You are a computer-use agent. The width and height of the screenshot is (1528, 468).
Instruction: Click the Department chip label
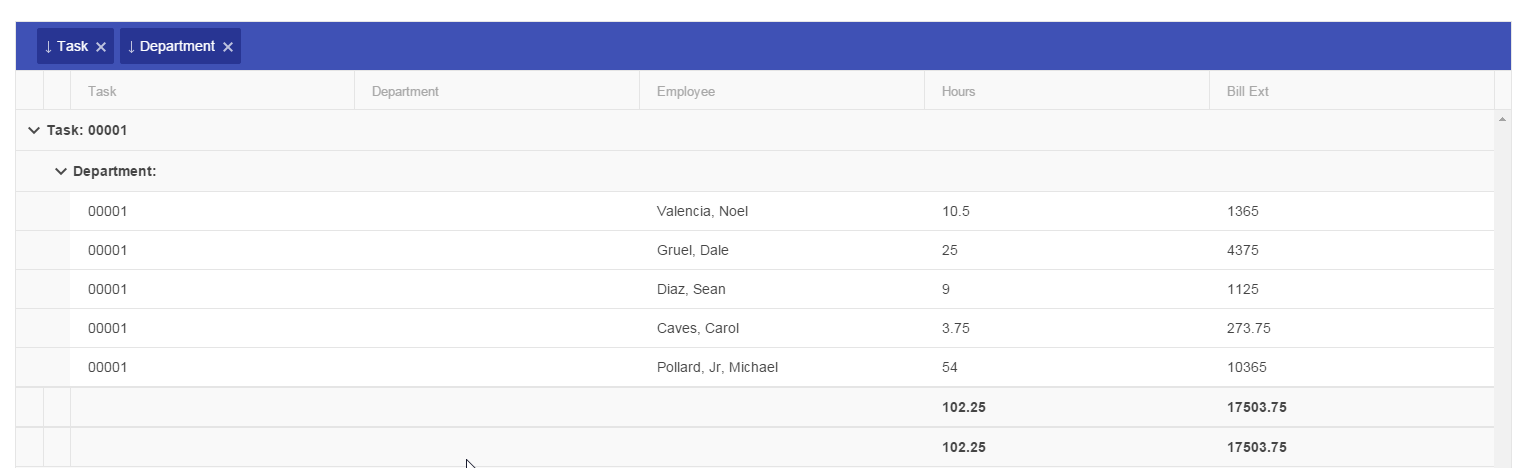[x=177, y=47]
